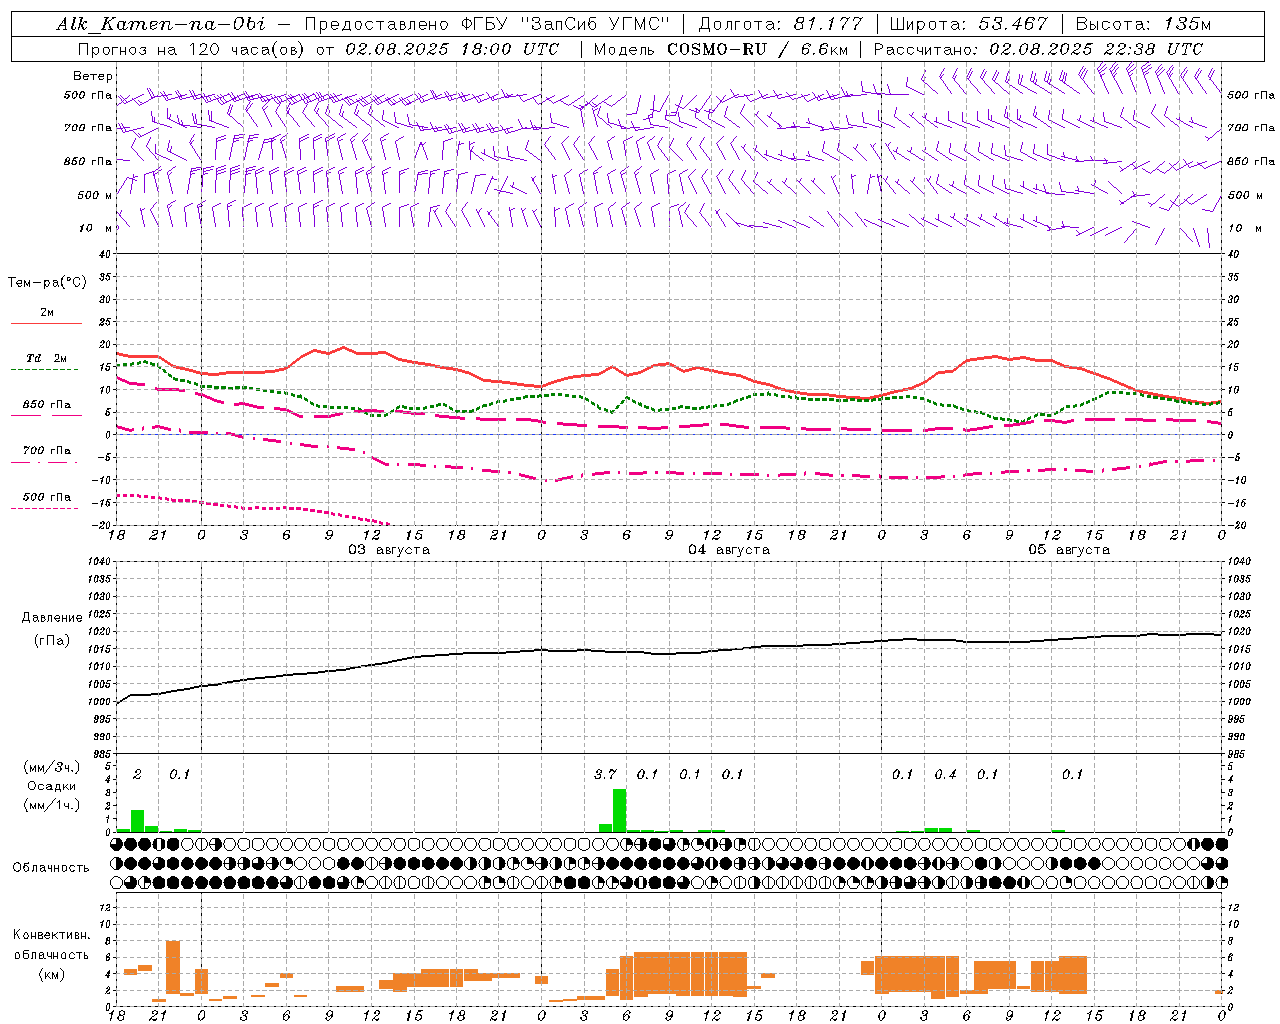Screen dimensions: 1280x1024
Task: Click the (мм/3ч.) precipitation unit label
Action: click(52, 768)
